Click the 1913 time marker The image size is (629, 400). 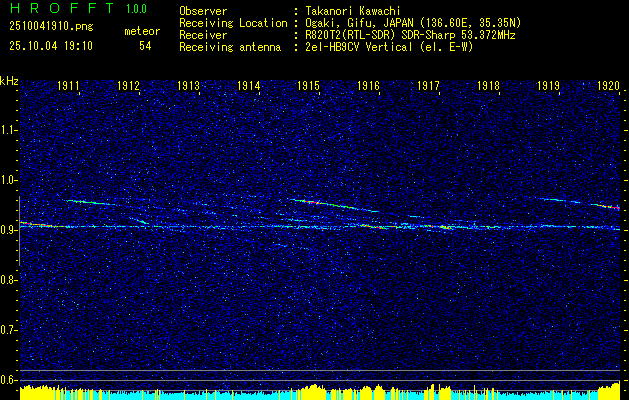[189, 86]
